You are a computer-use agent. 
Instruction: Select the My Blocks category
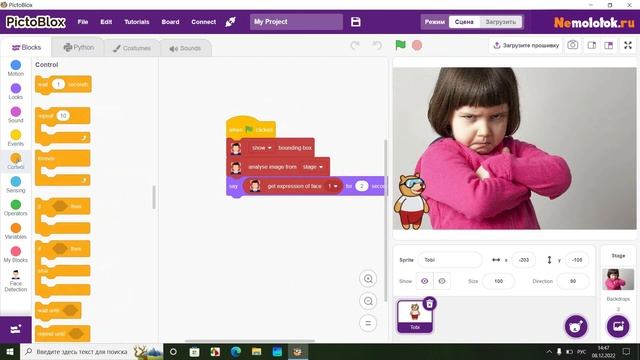[16, 254]
